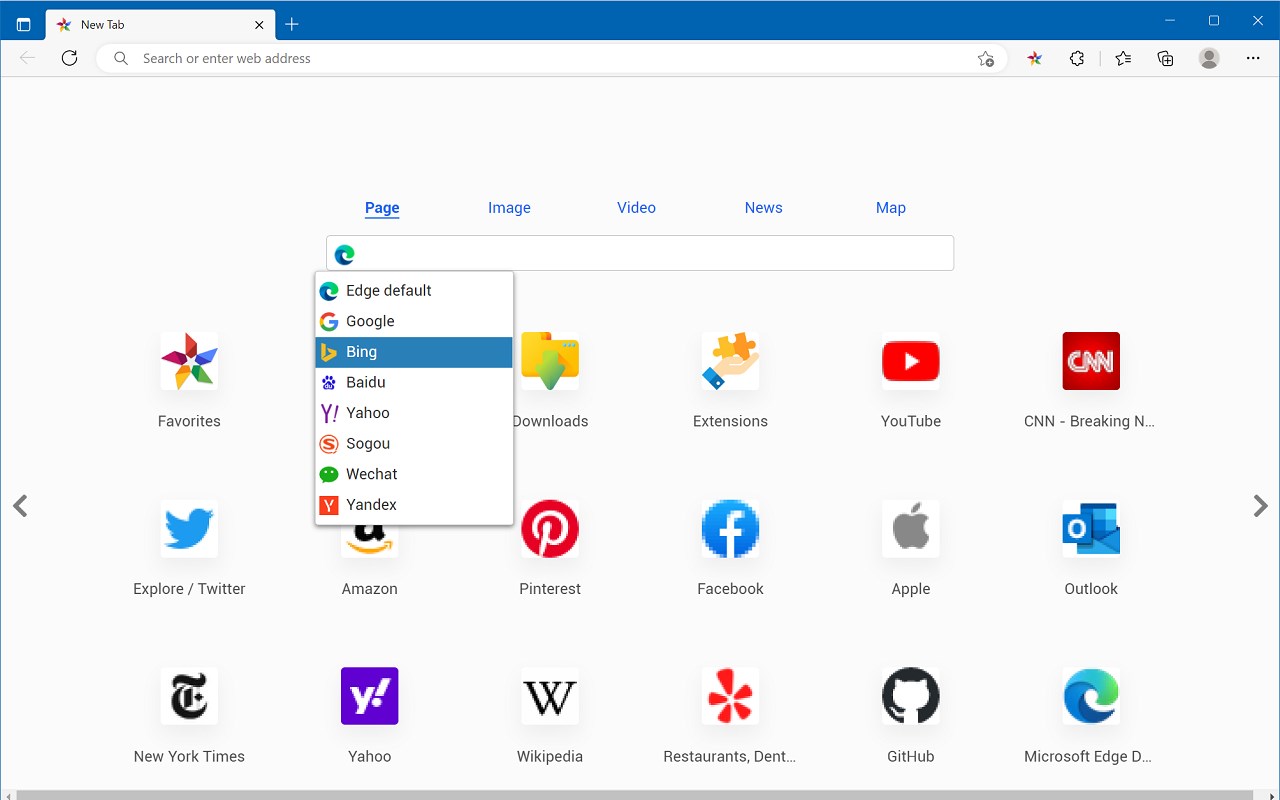Select Google from engine list

(x=414, y=321)
